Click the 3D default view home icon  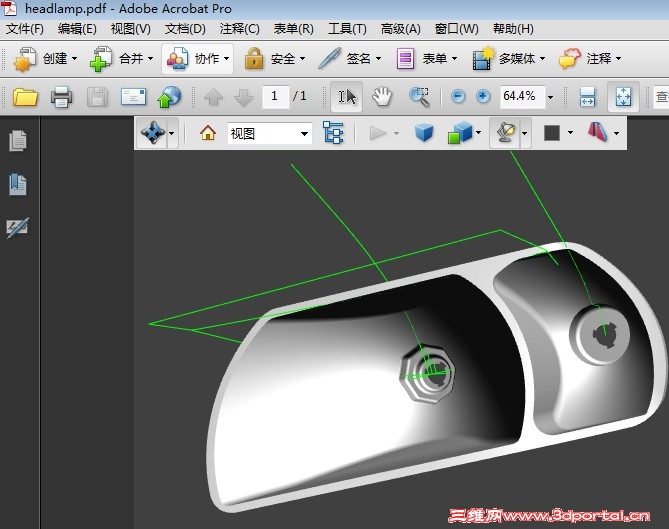pos(208,133)
